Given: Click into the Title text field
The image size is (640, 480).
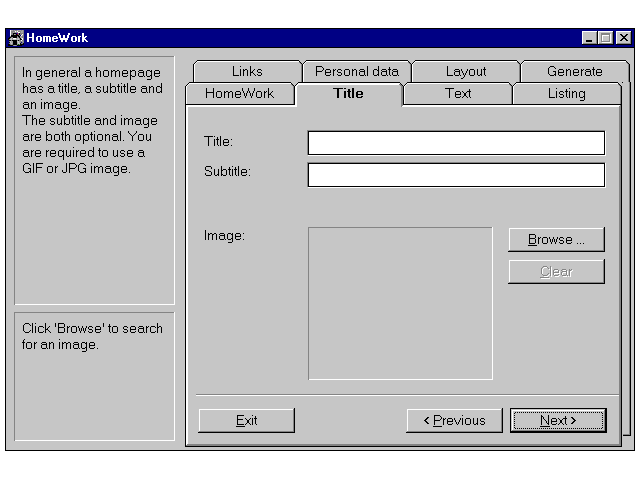Looking at the screenshot, I should [x=456, y=143].
